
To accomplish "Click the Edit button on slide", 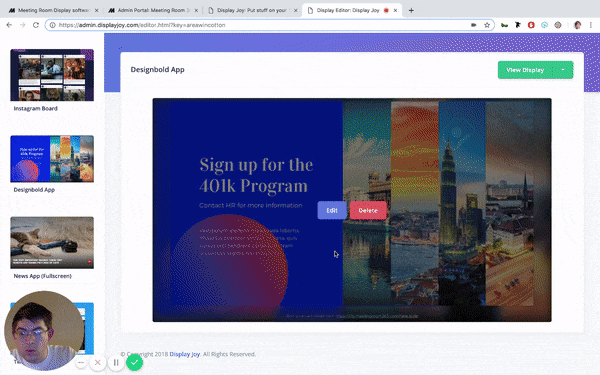I will [332, 210].
